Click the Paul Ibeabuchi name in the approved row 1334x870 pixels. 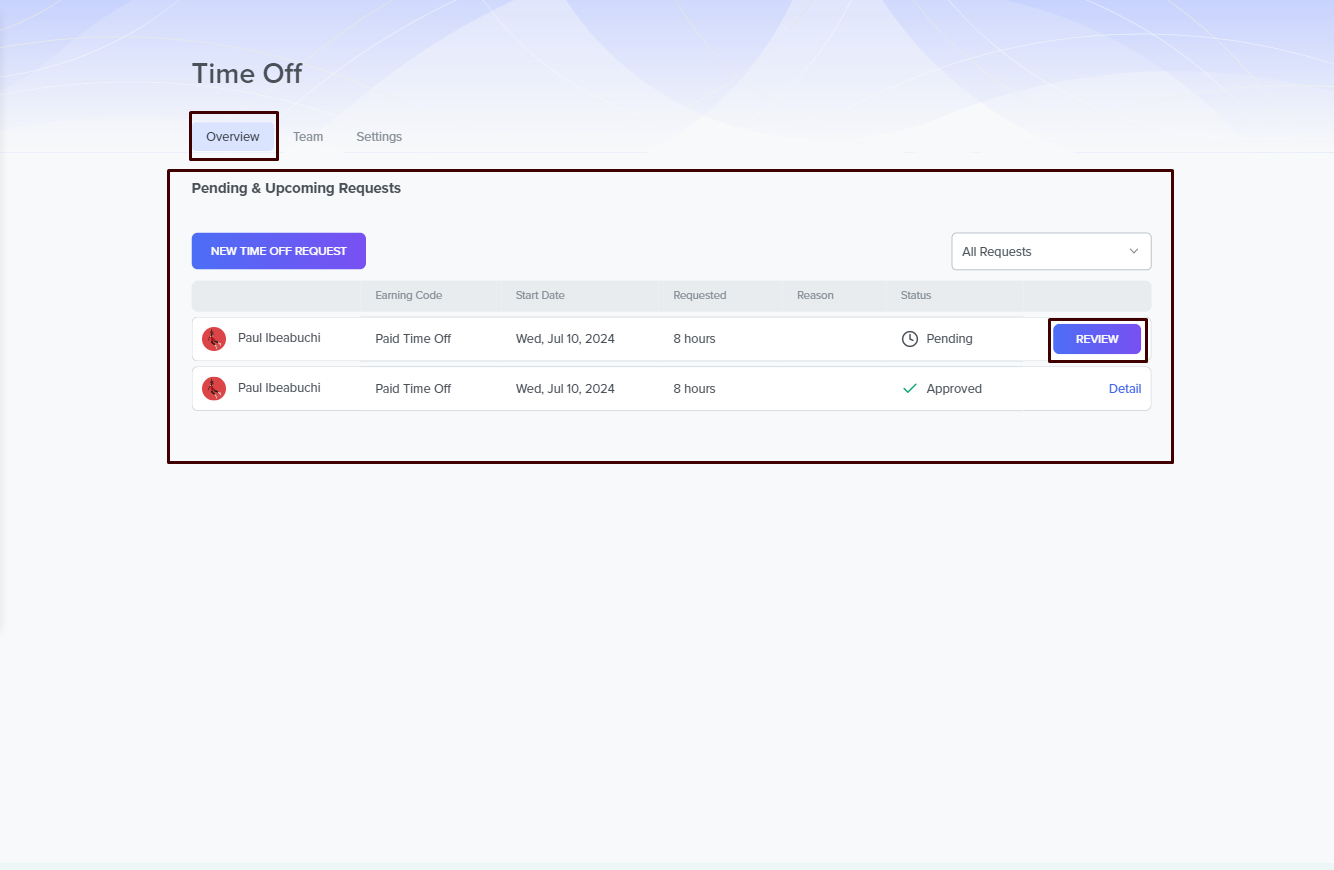tap(279, 388)
